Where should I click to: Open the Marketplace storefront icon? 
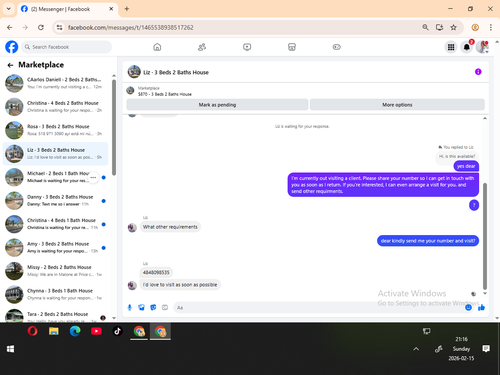click(292, 47)
